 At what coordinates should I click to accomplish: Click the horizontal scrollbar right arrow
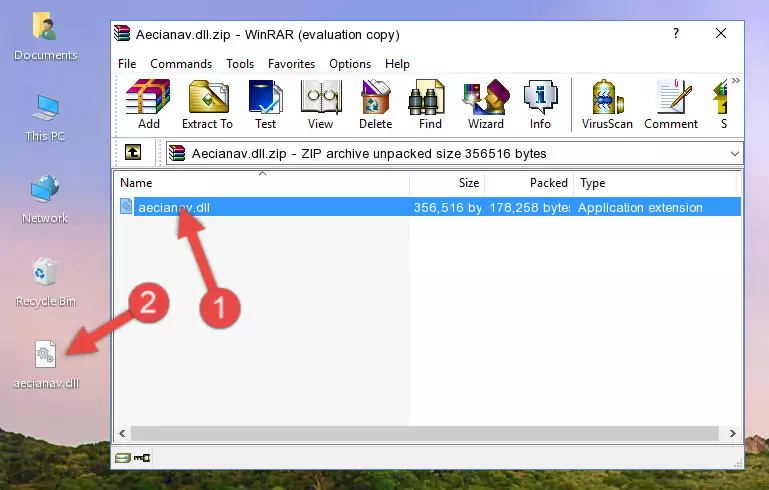[x=732, y=434]
